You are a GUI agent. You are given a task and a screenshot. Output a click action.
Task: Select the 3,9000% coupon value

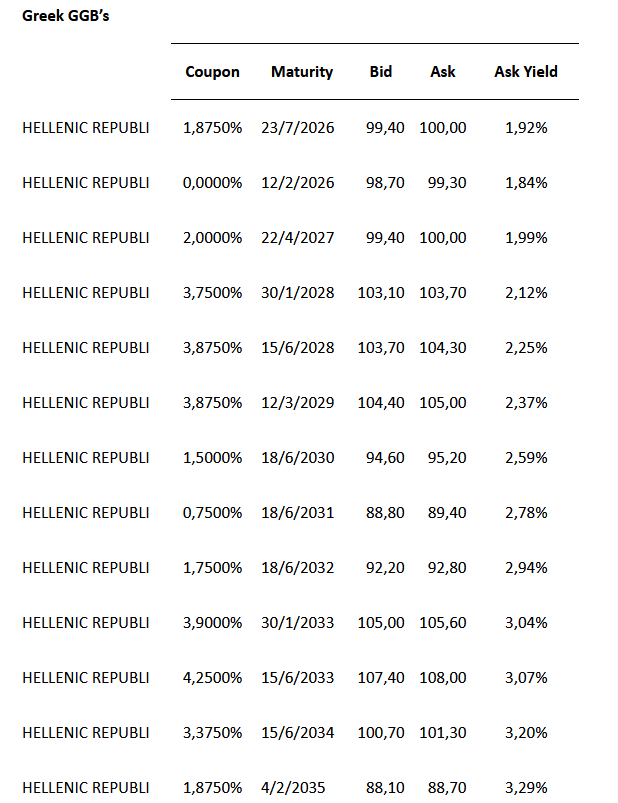pos(212,623)
